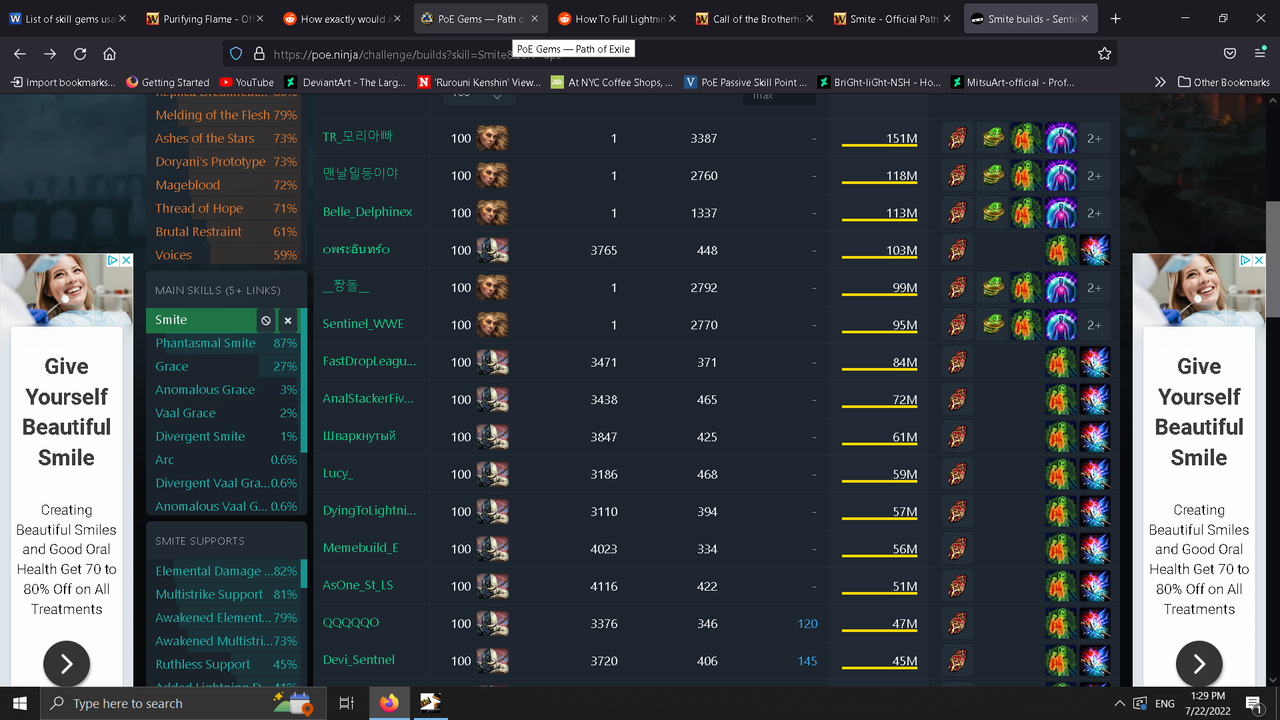Click the green body icon in Sentinel_WWE row
This screenshot has height=720, width=1280.
[x=1026, y=324]
